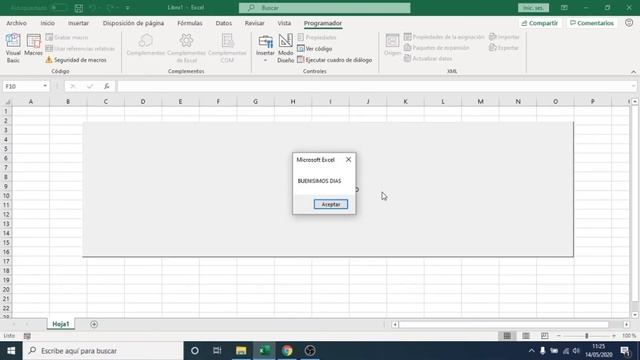Open the Name Box dropdown arrow
Viewport: 640px width, 360px height.
[x=45, y=86]
